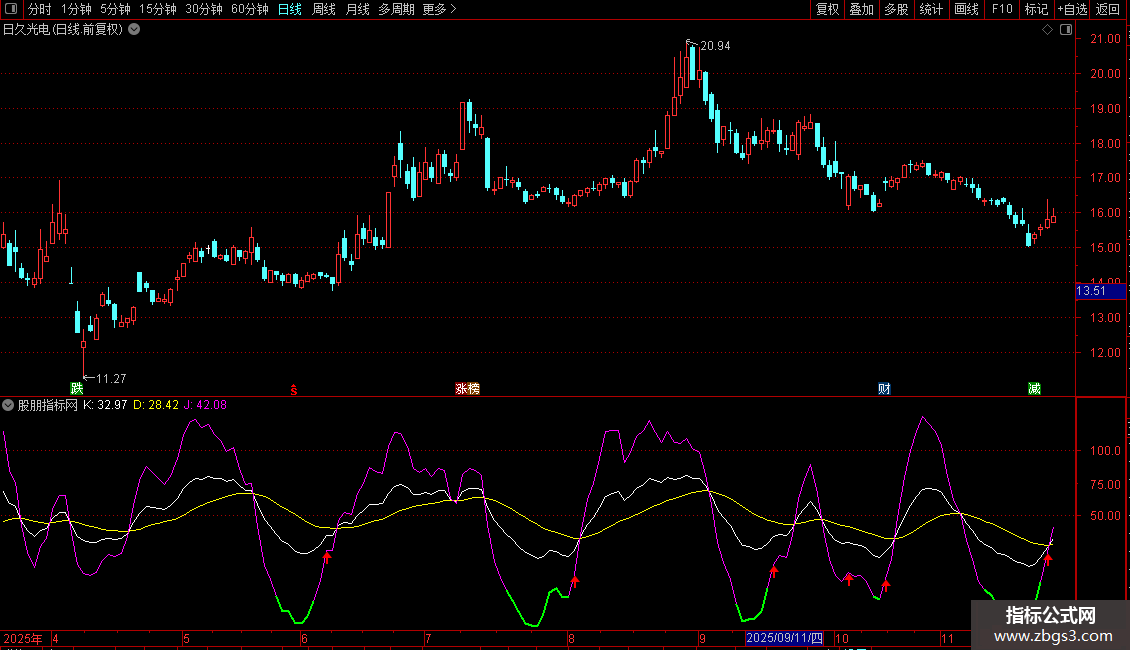Click month 11 on the time axis
The width and height of the screenshot is (1130, 650).
[947, 638]
